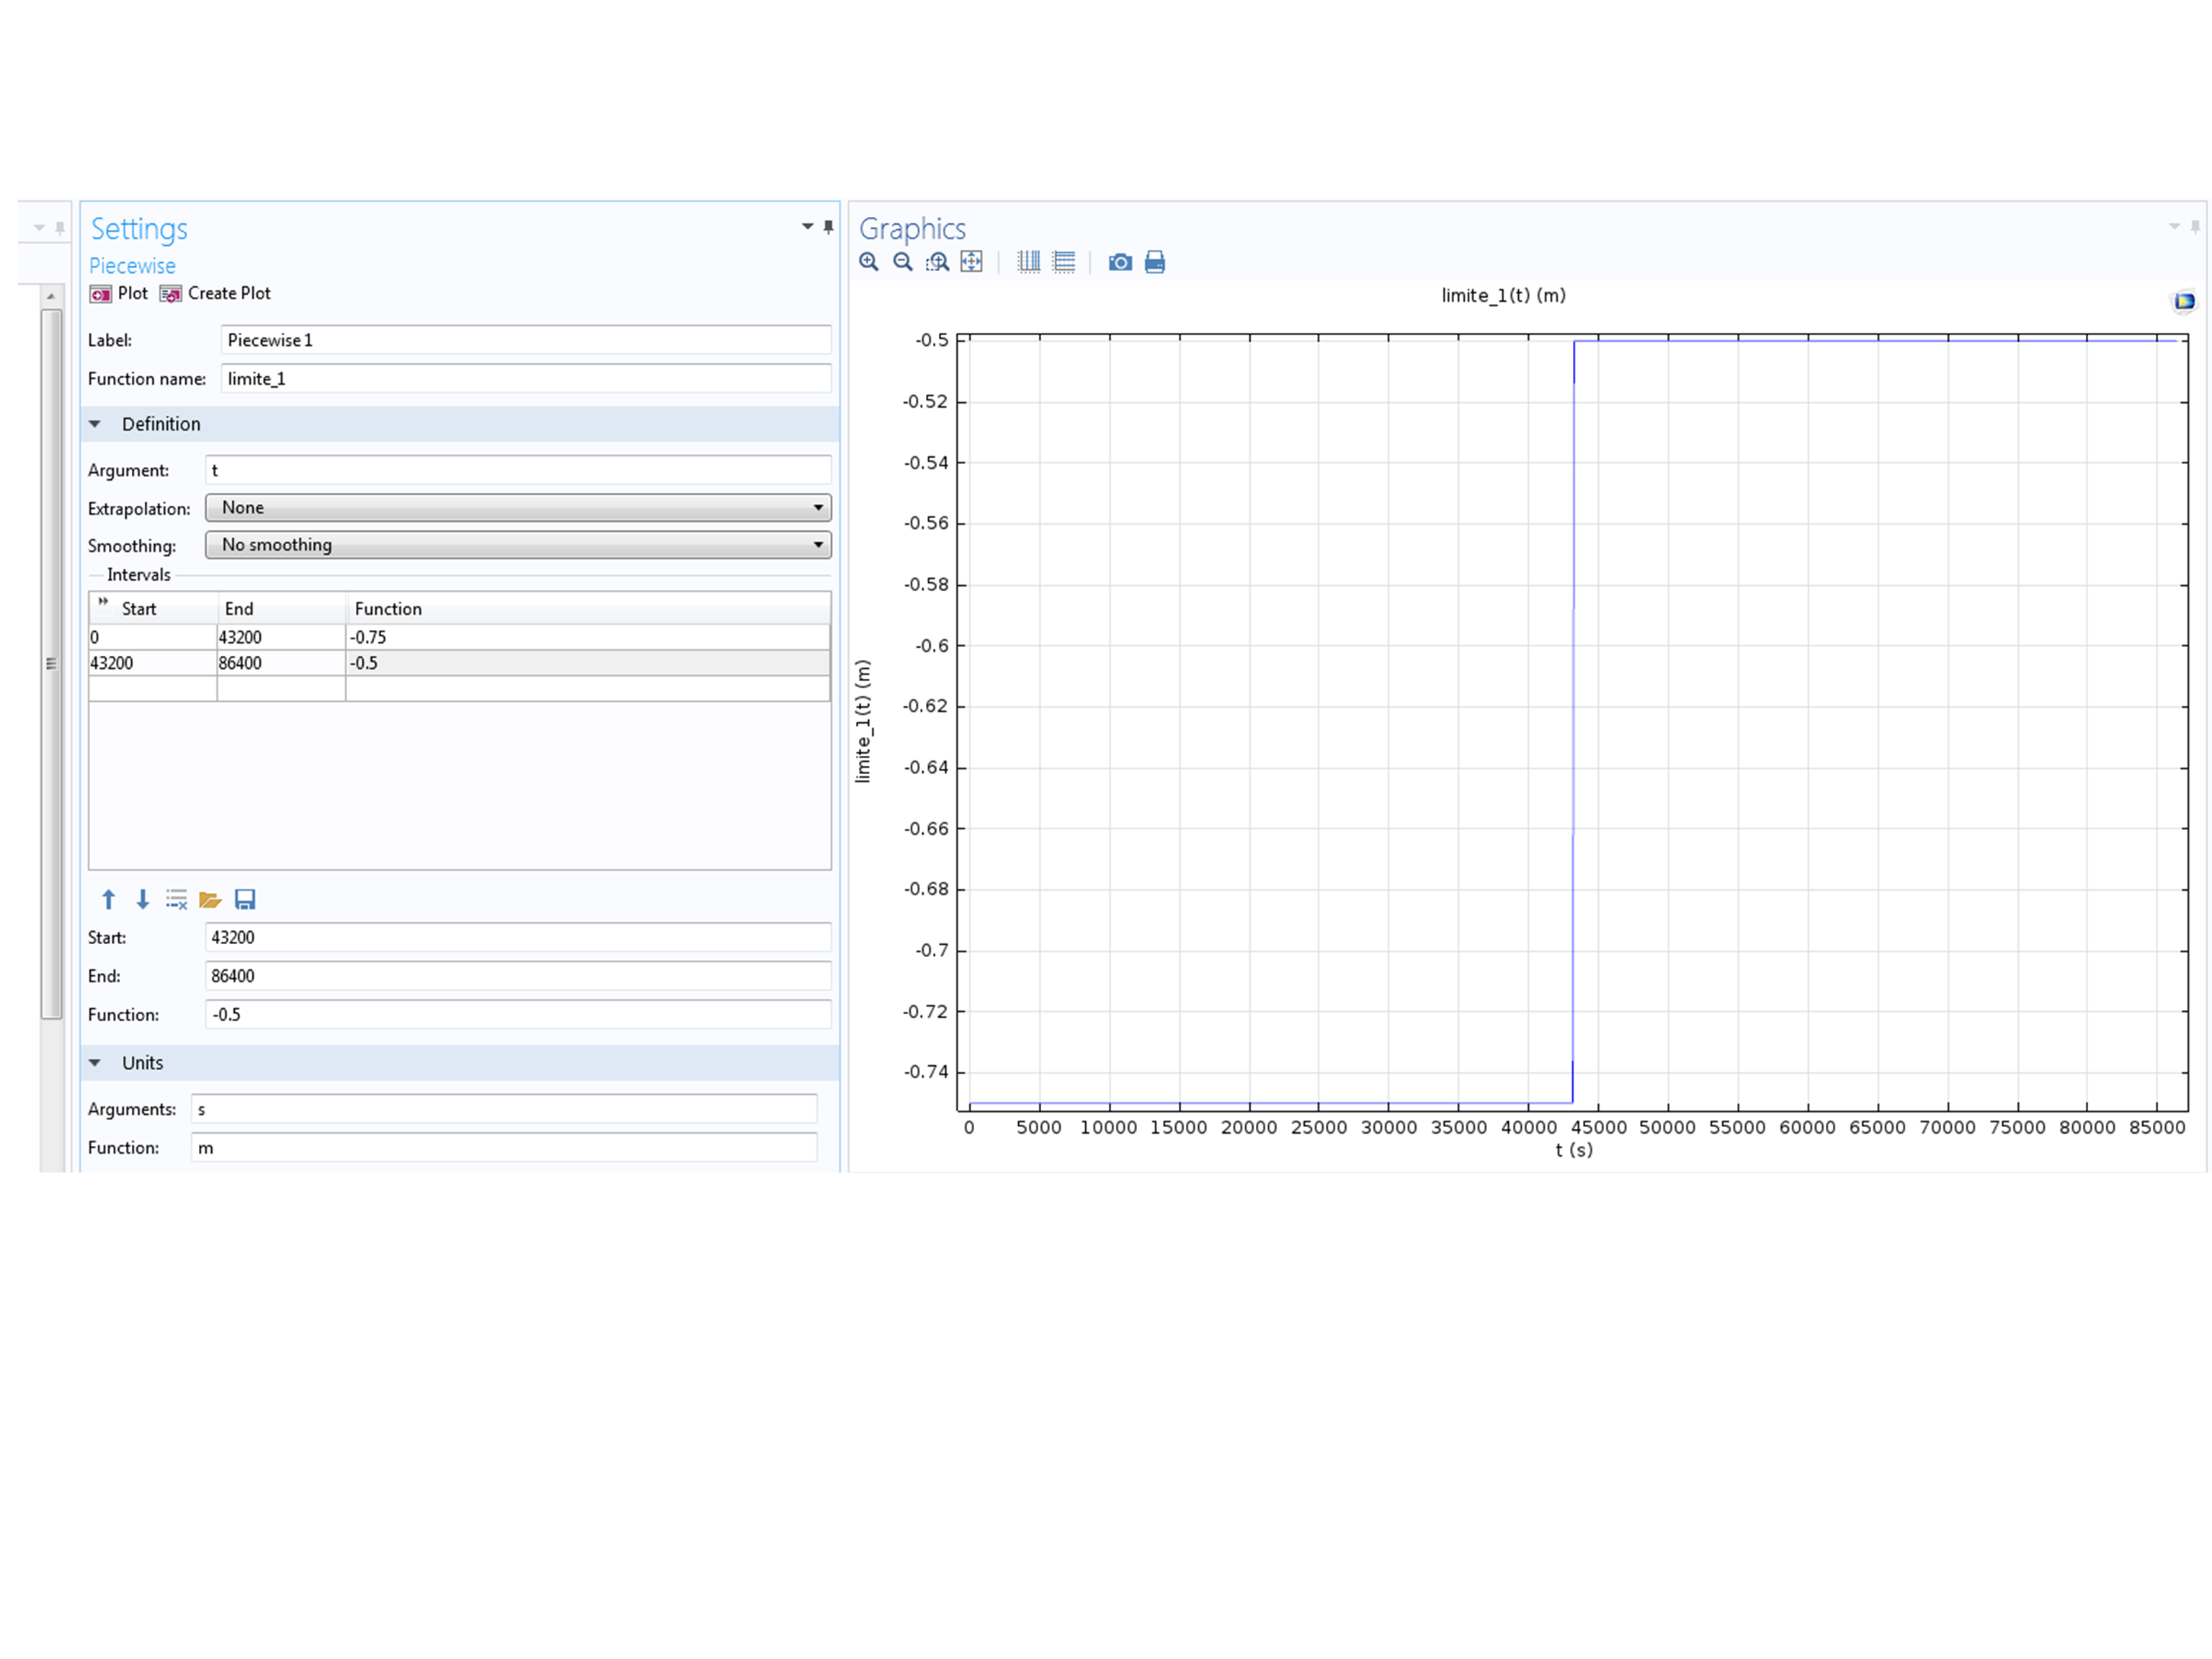The image size is (2212, 1659).
Task: Load intervals from file with the folder icon
Action: [x=210, y=899]
